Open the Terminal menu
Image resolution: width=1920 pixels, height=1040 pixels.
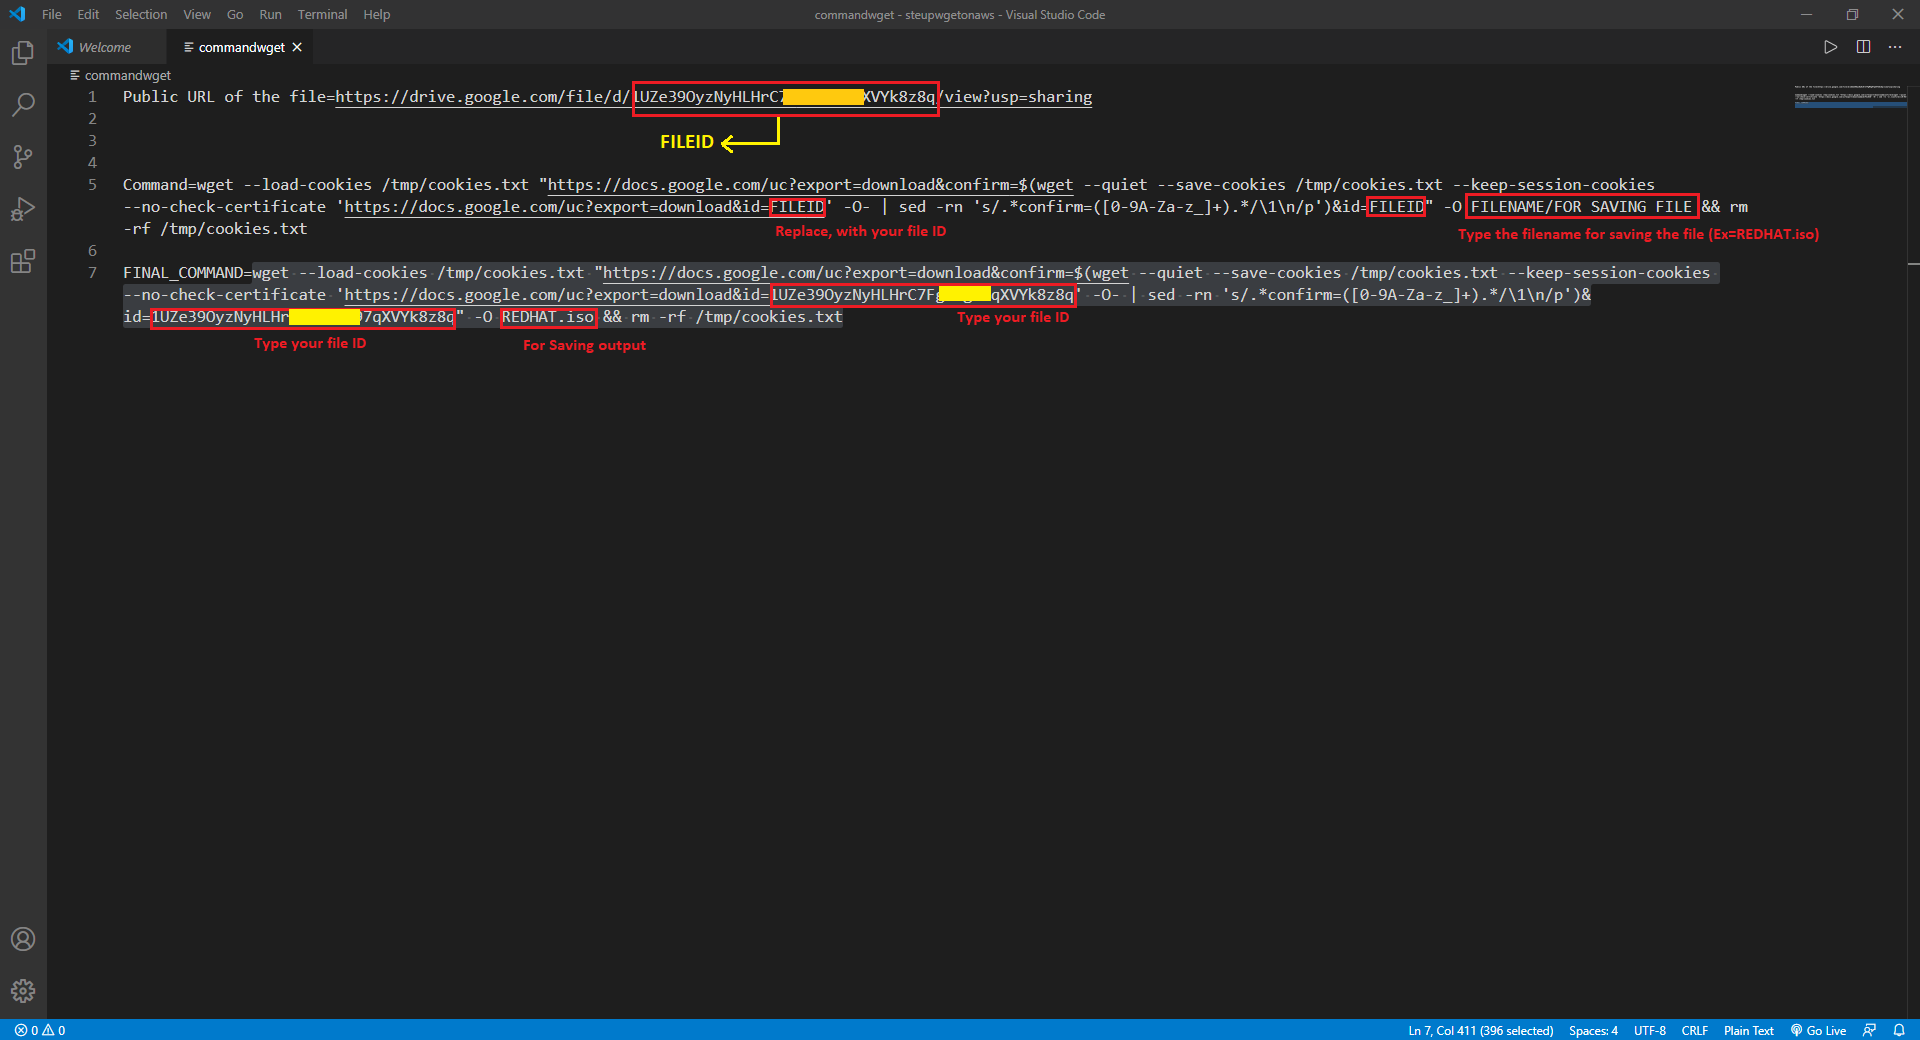tap(322, 14)
